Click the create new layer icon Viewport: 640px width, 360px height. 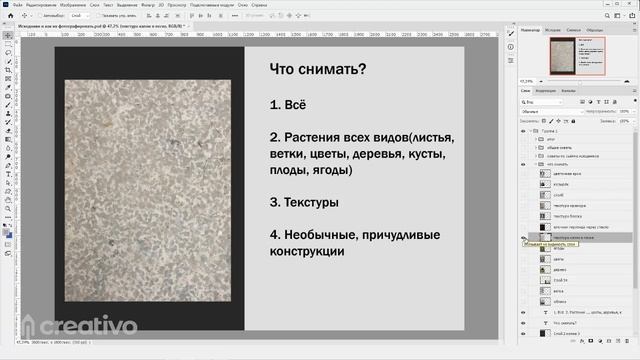click(618, 341)
